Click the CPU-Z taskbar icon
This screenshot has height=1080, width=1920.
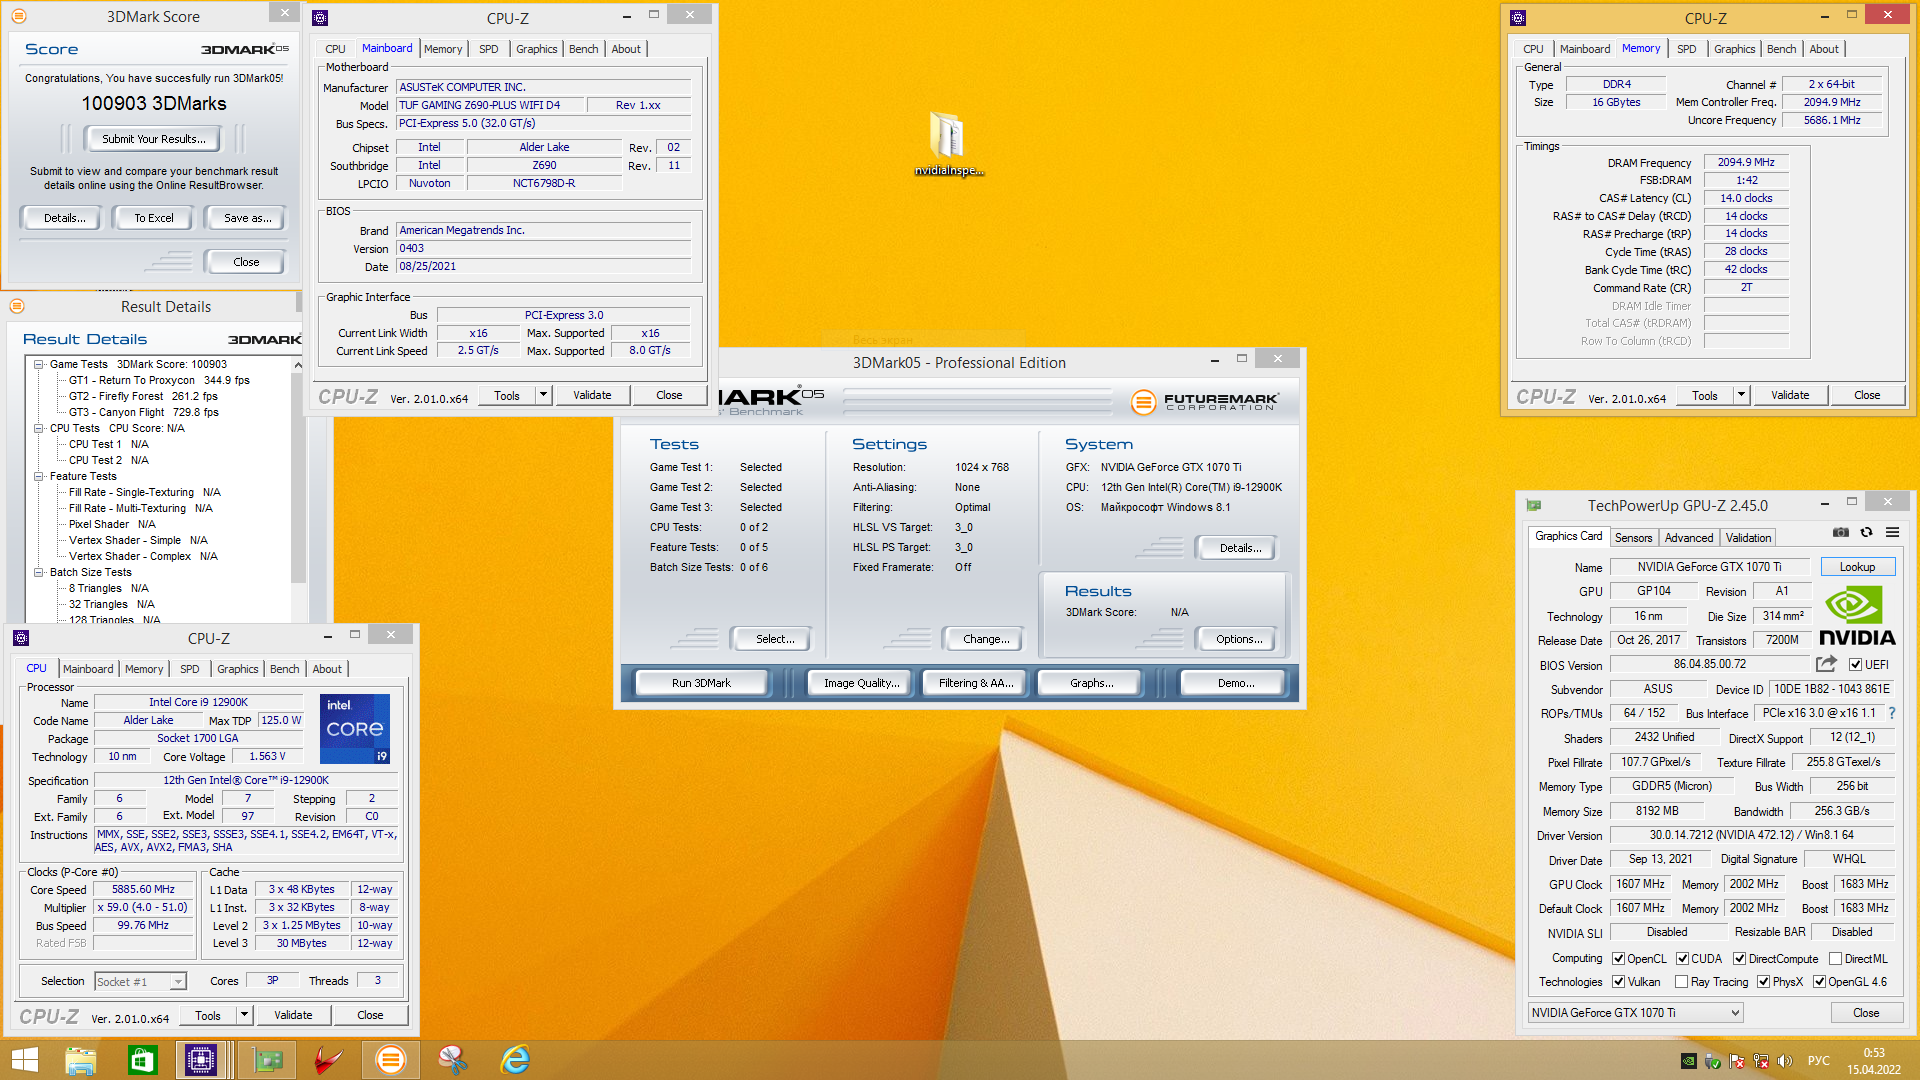[x=200, y=1060]
